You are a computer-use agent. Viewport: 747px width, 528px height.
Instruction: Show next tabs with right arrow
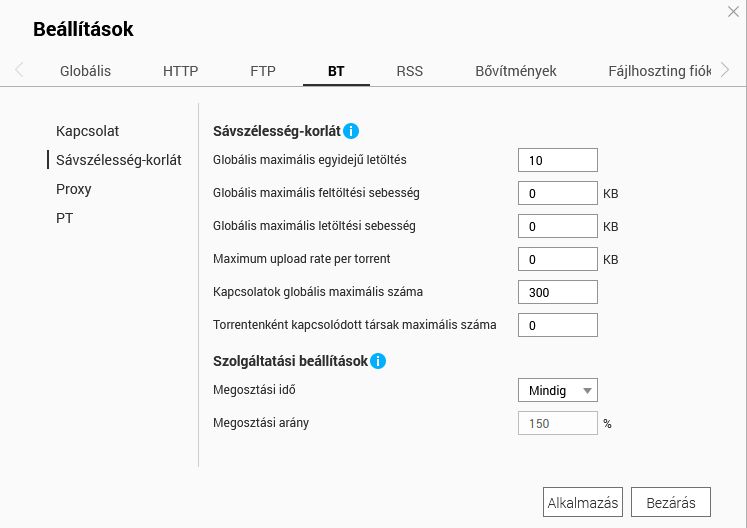click(x=725, y=70)
